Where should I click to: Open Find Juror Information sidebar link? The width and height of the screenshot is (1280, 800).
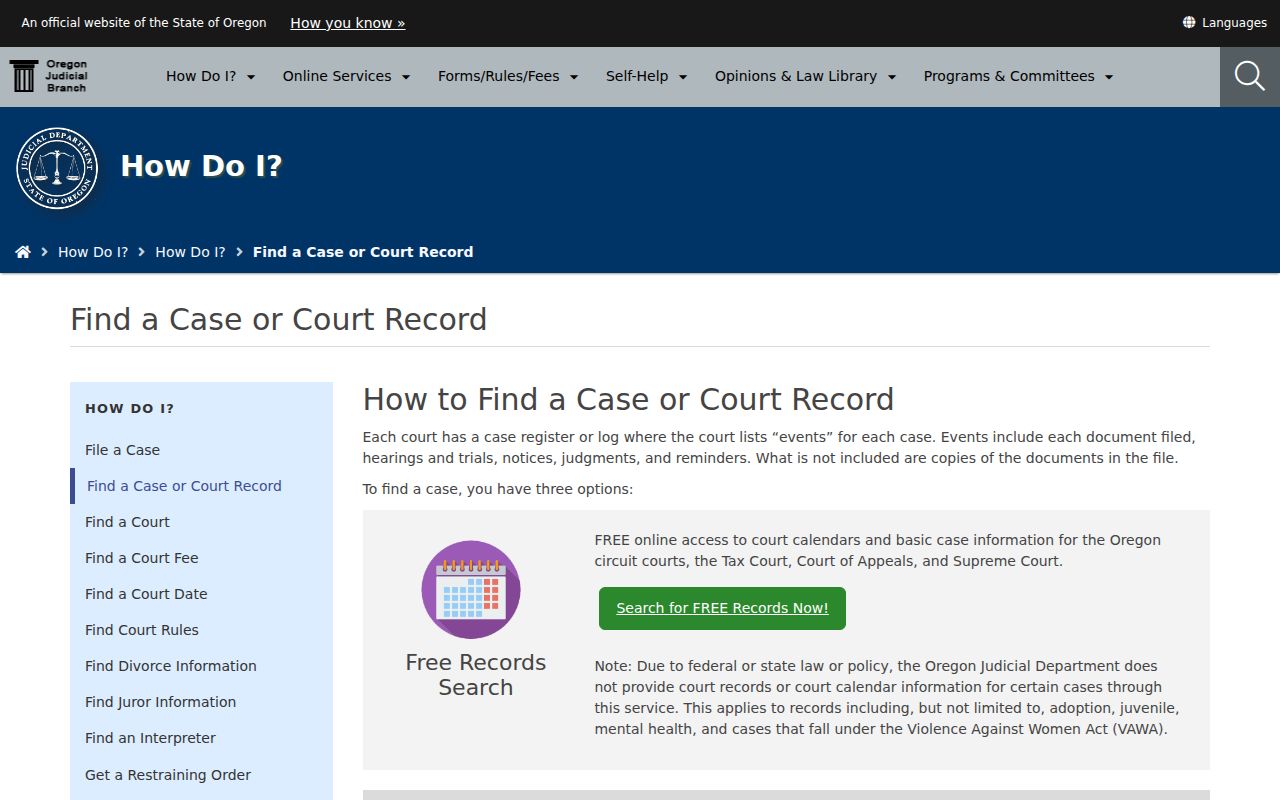[161, 702]
